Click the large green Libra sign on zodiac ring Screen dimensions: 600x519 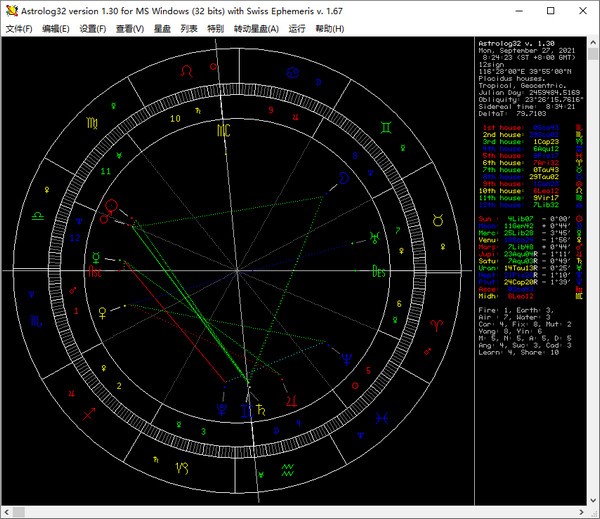pos(38,216)
